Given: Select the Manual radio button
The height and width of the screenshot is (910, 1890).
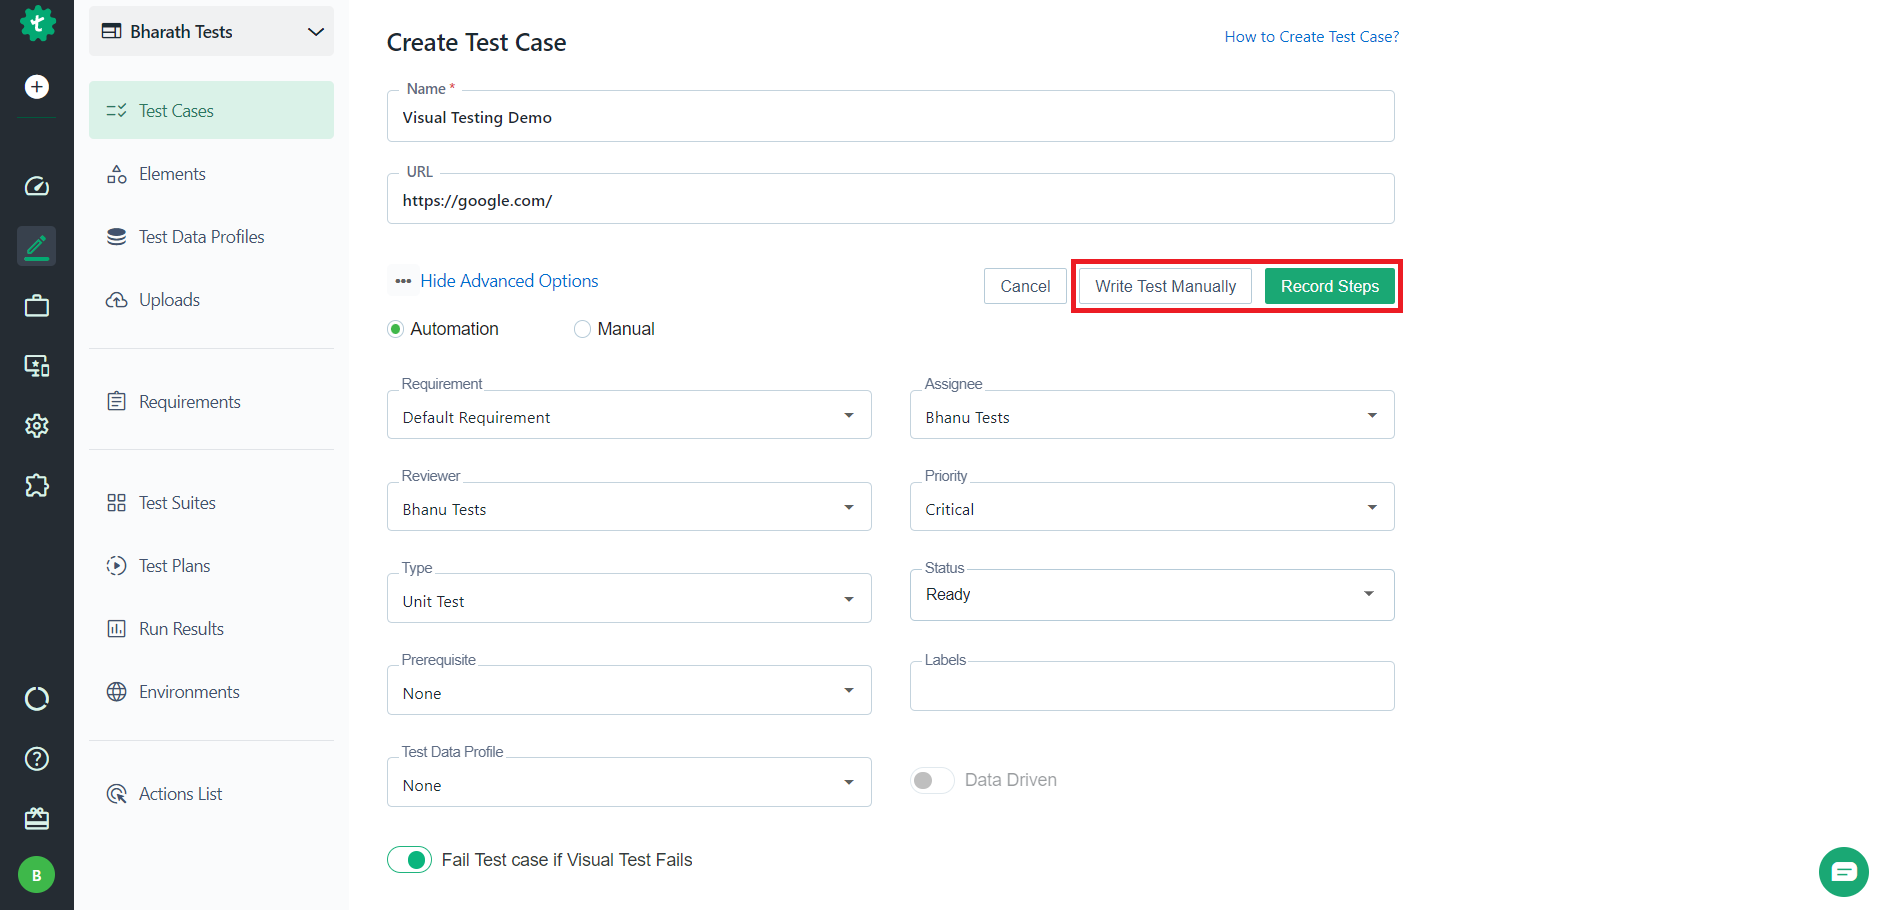Looking at the screenshot, I should pos(582,329).
